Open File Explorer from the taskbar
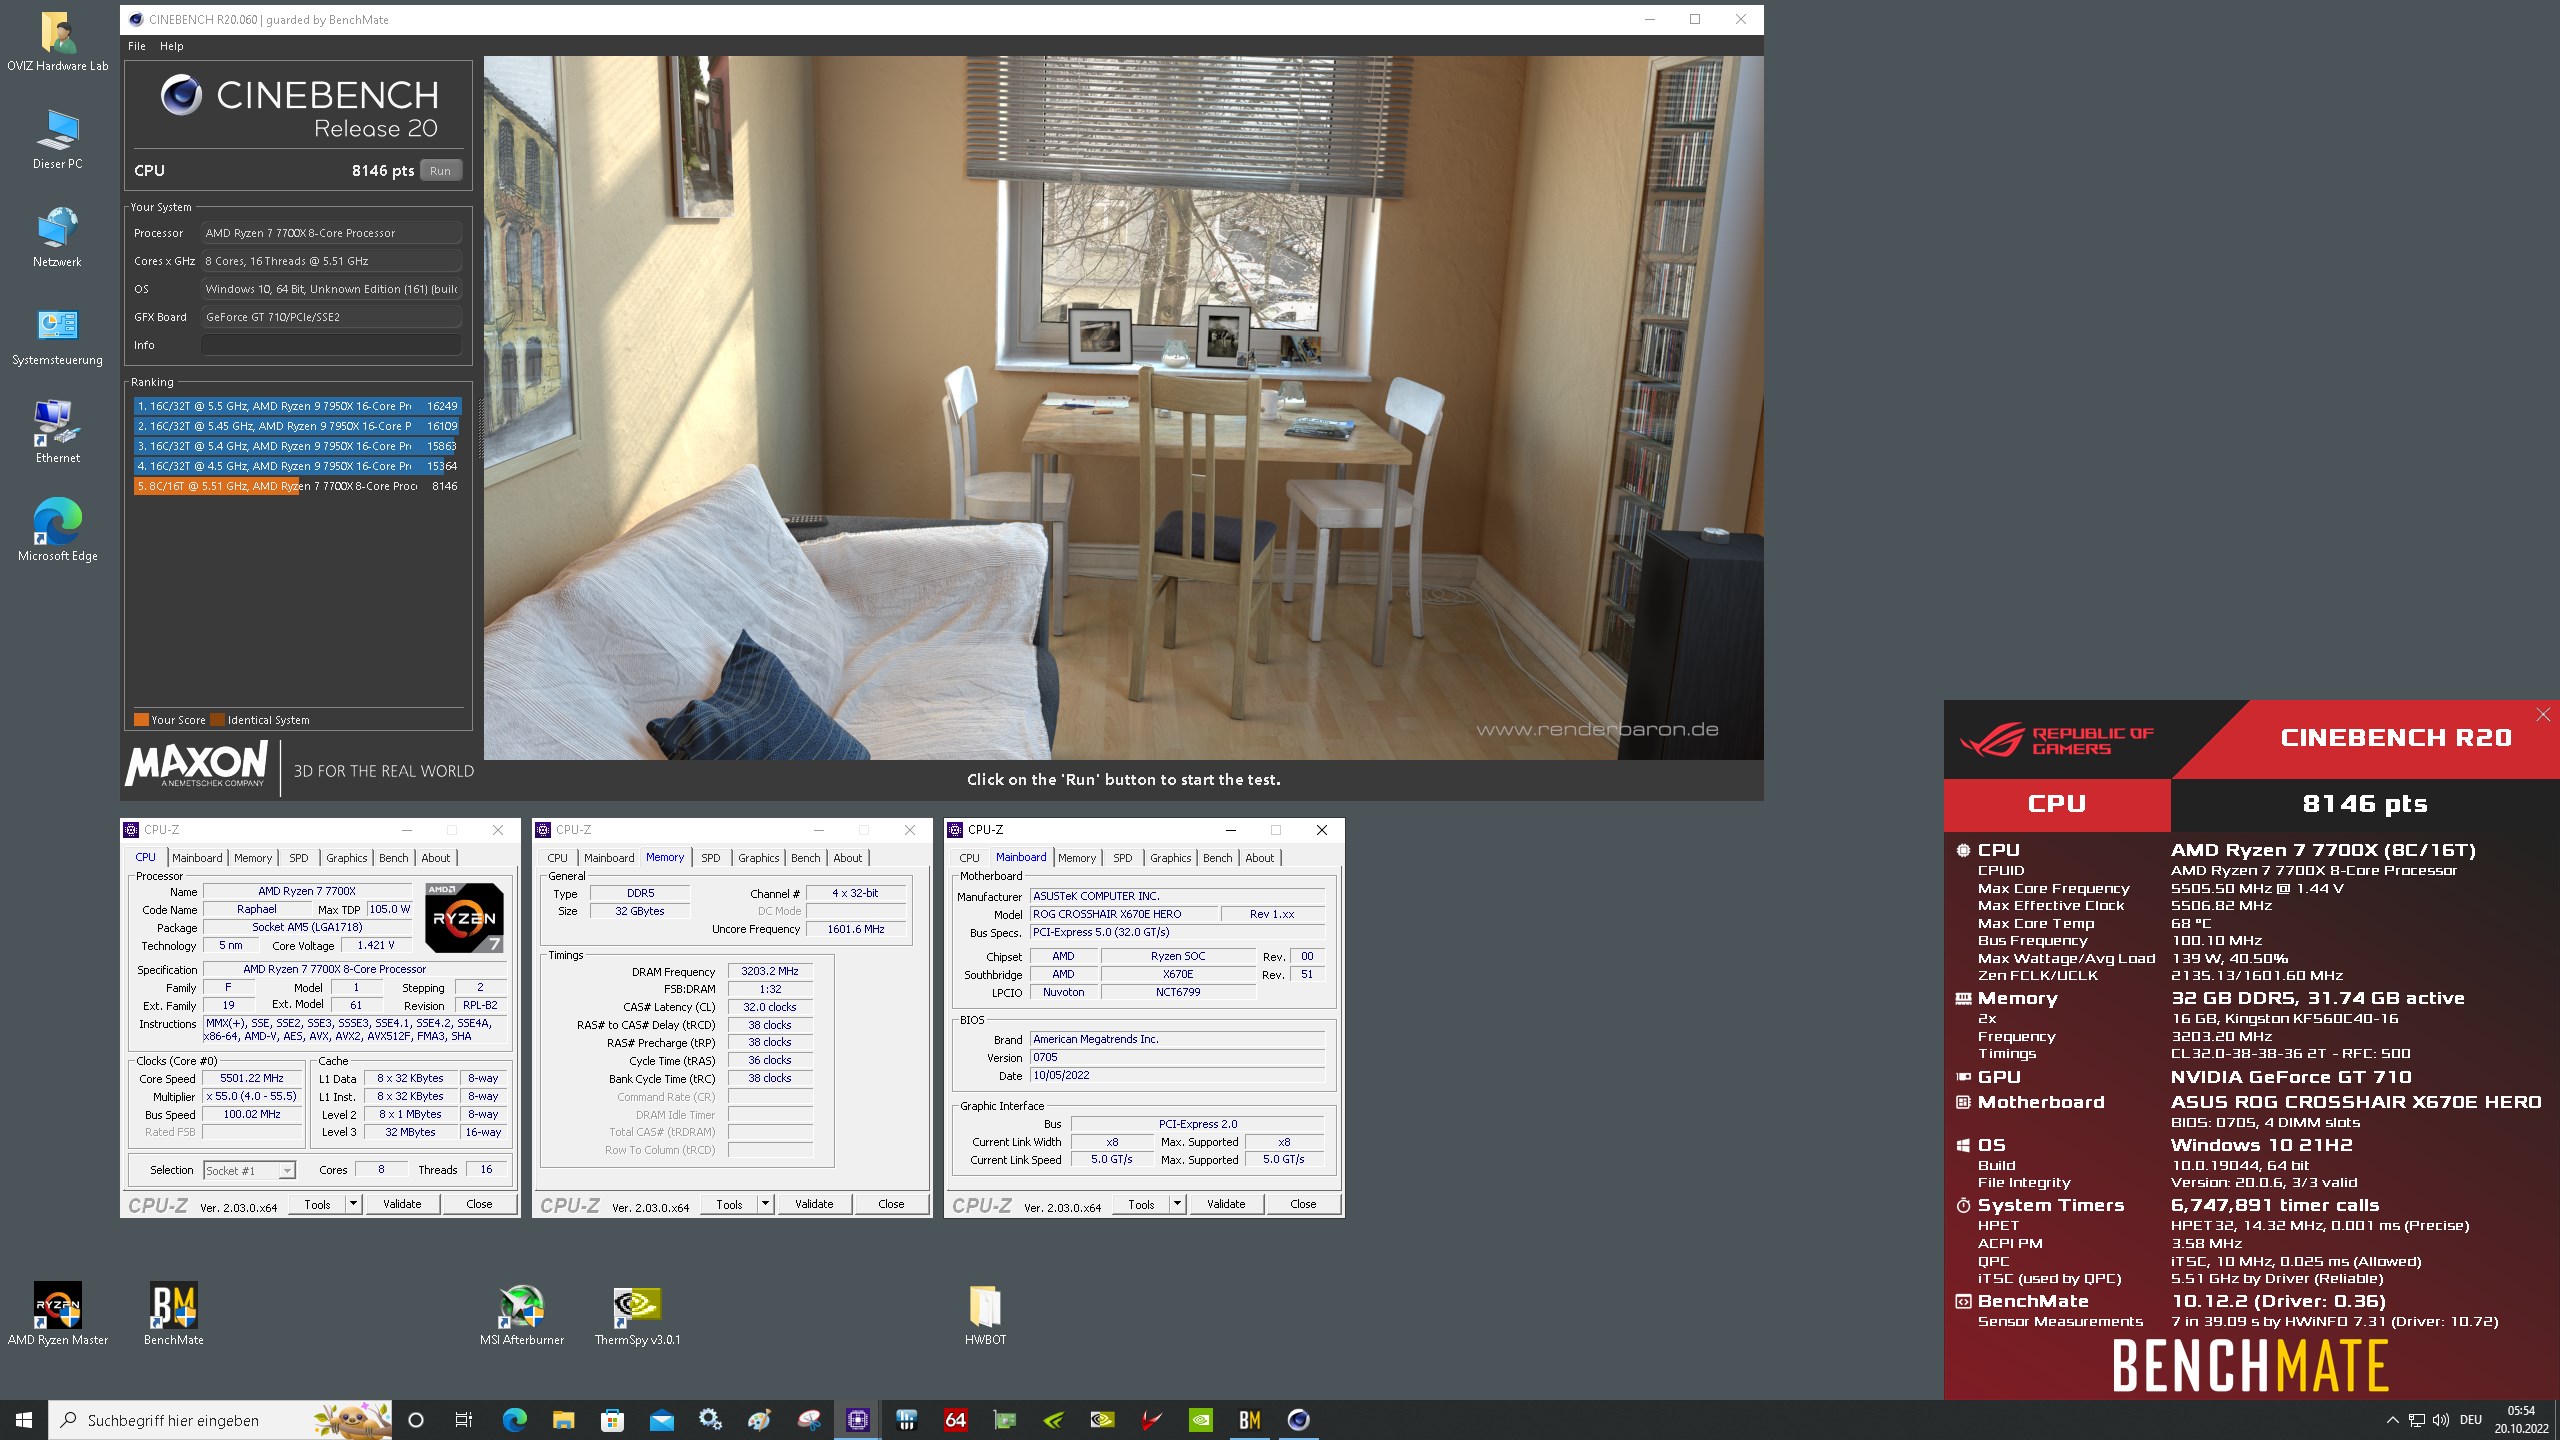The width and height of the screenshot is (2560, 1440). [563, 1420]
